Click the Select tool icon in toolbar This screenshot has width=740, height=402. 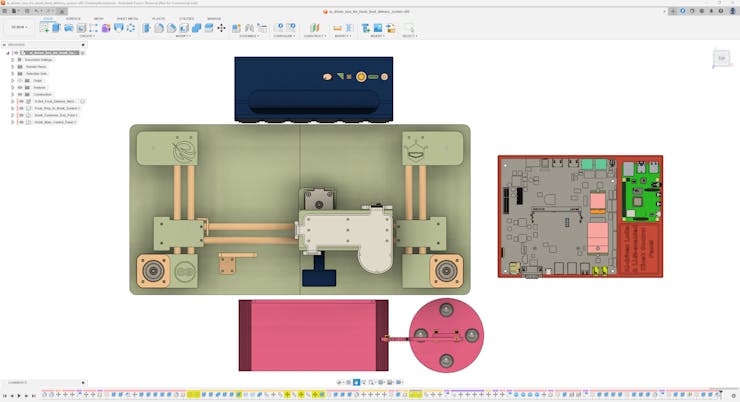tap(408, 28)
